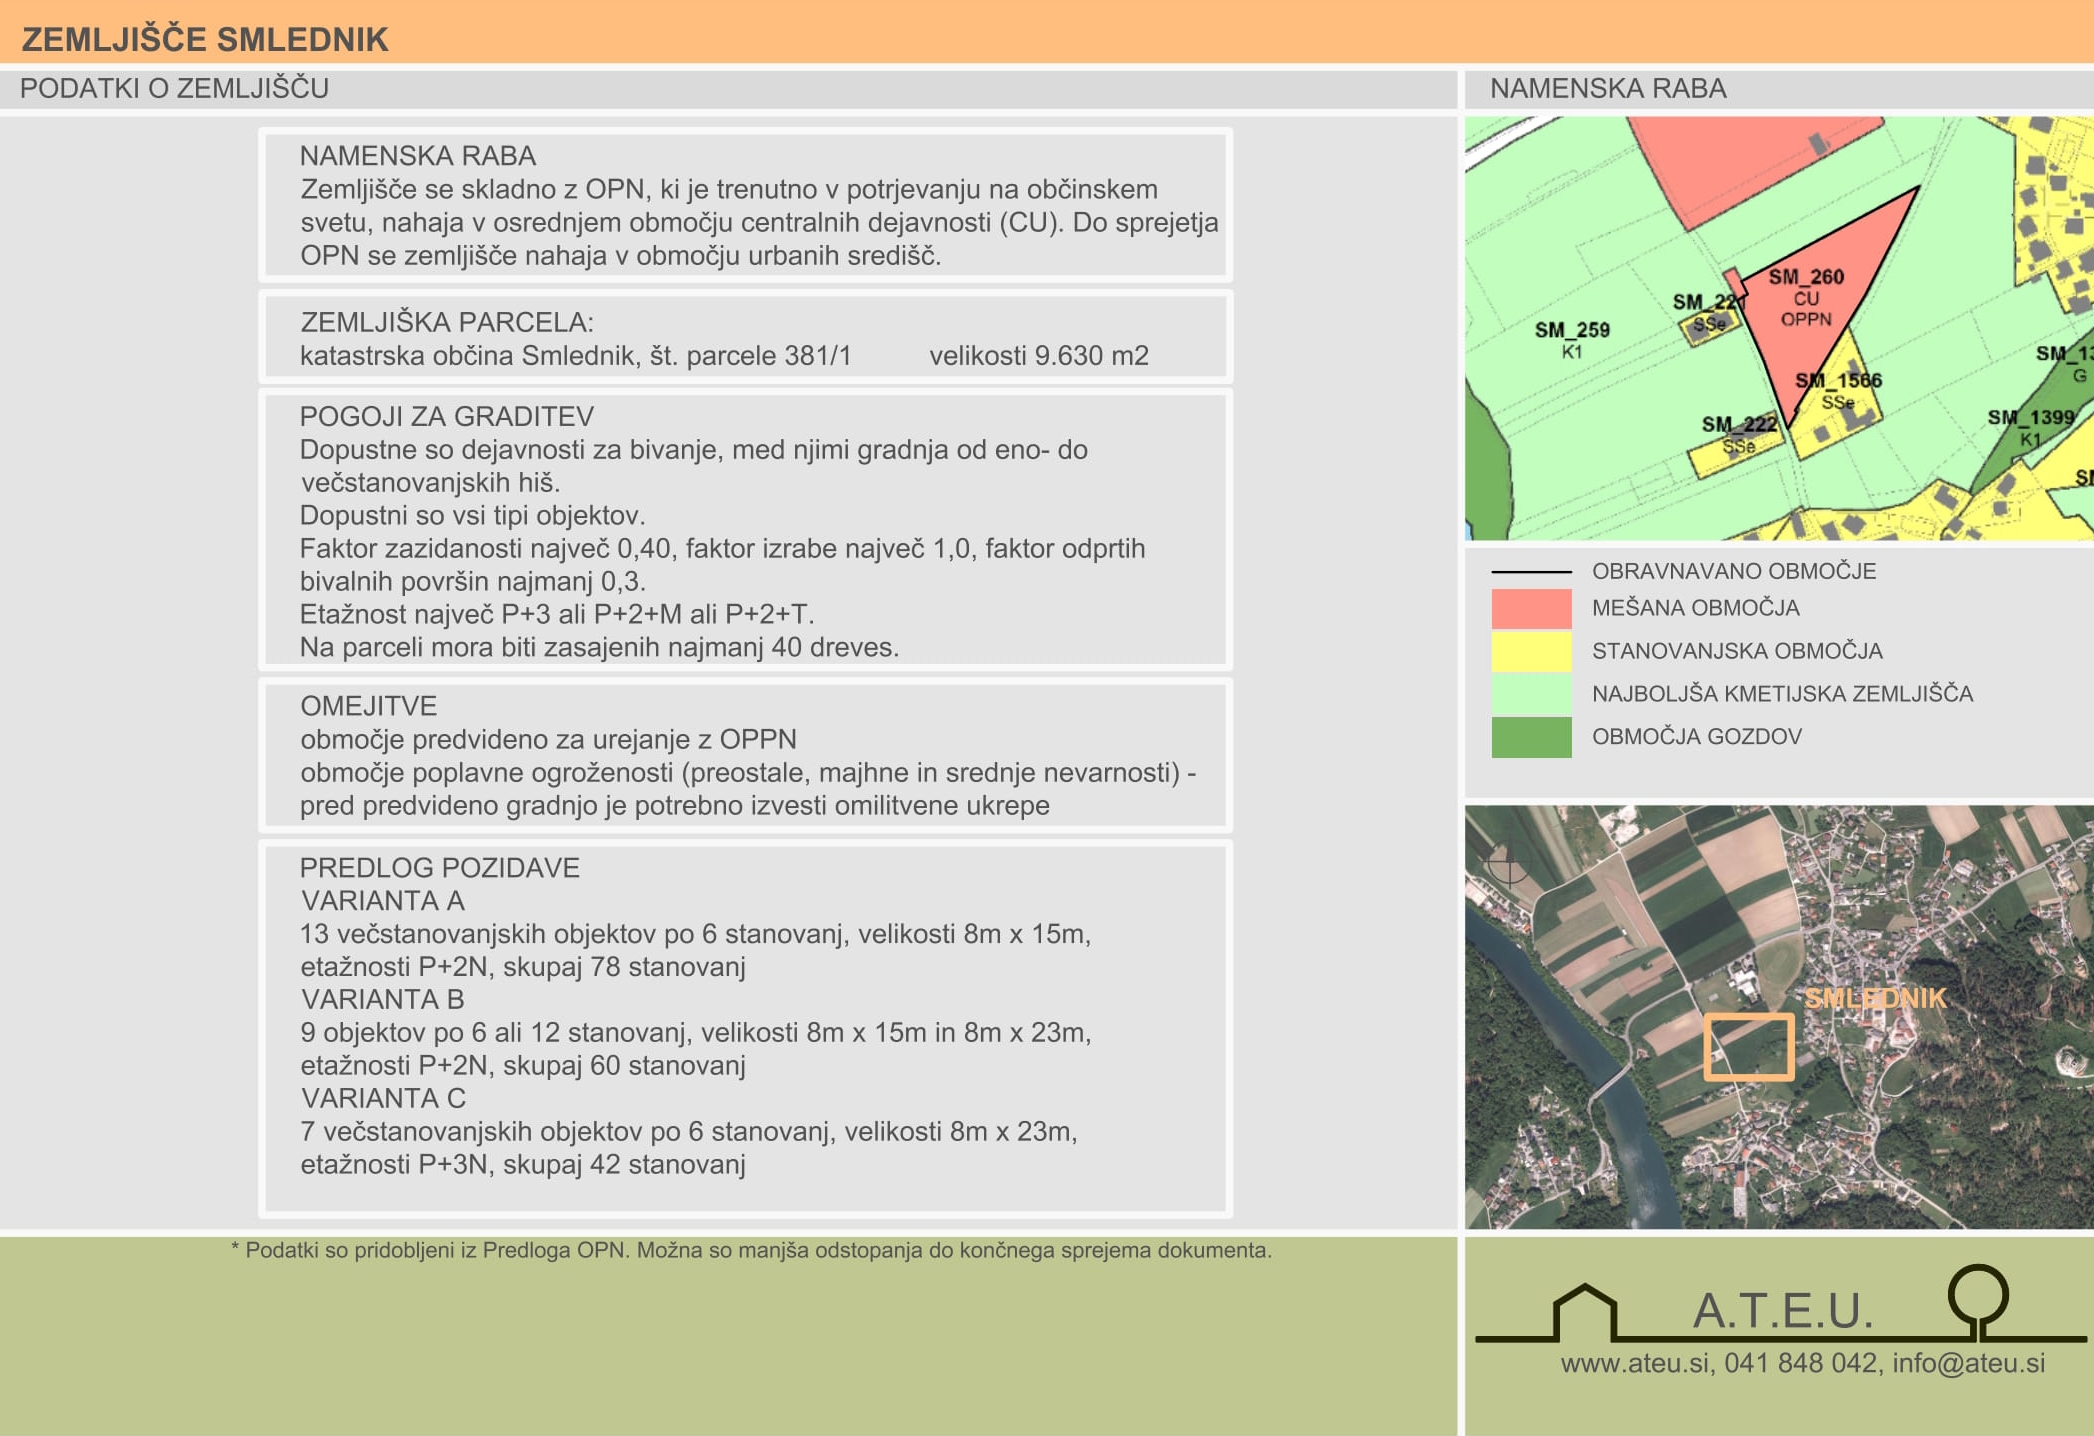Click the PREDLOG POZIDAVE heading

point(440,868)
